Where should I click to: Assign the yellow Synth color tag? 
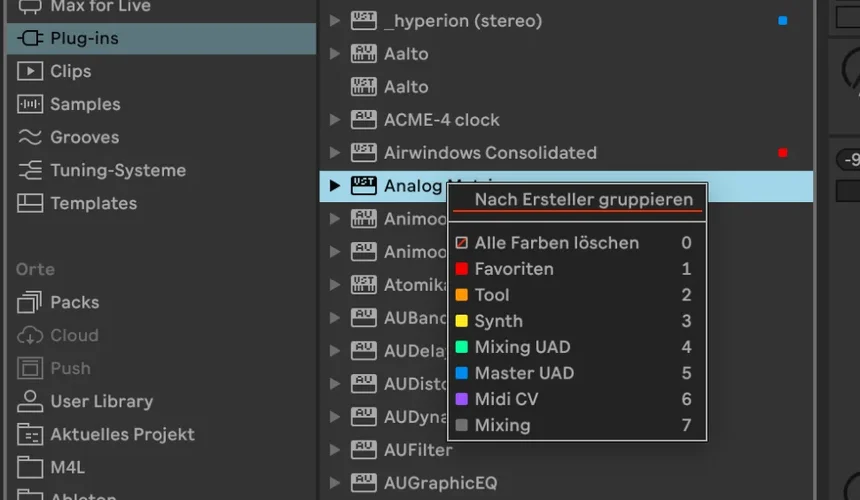[498, 321]
